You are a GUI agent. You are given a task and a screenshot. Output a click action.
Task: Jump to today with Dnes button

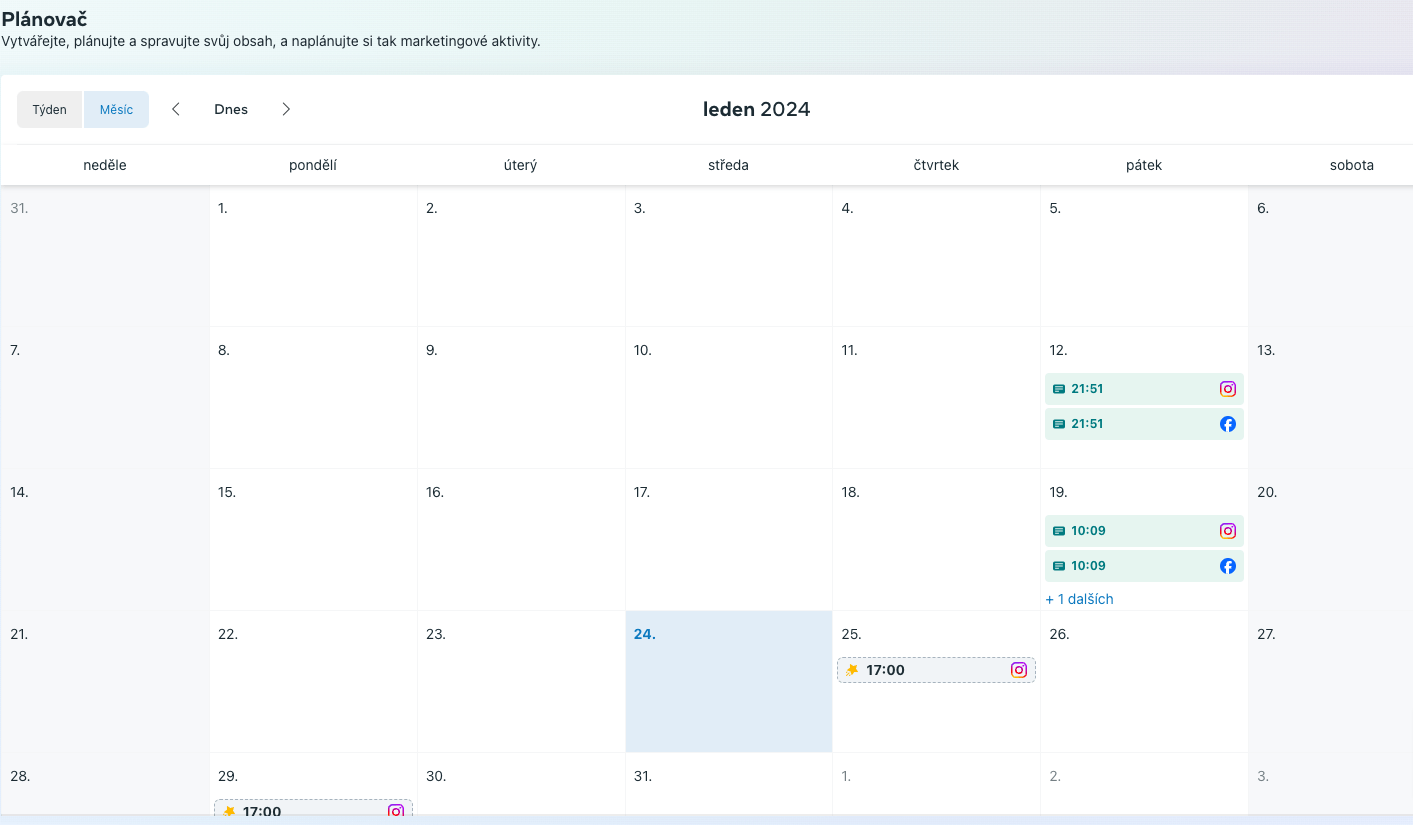(231, 110)
